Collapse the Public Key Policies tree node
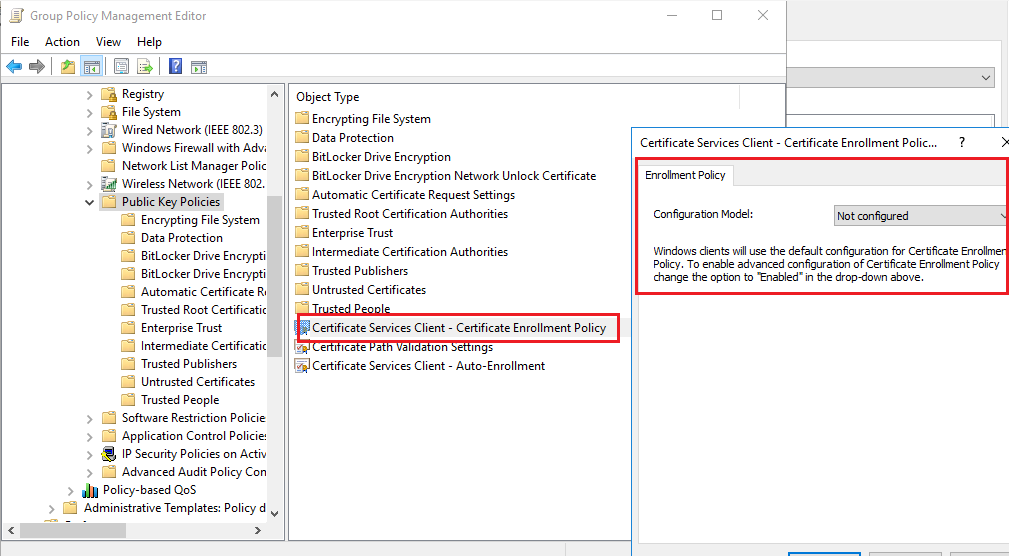 (89, 202)
